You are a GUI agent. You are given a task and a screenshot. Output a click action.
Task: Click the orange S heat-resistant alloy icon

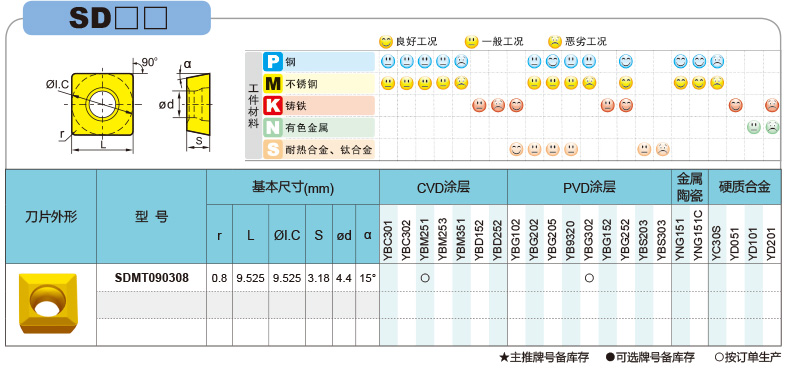273,149
